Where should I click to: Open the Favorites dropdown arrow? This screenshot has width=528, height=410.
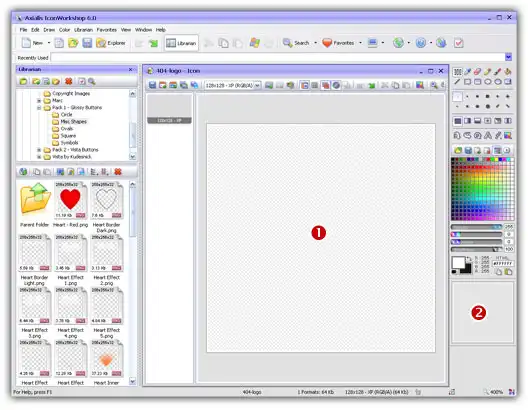coord(360,43)
